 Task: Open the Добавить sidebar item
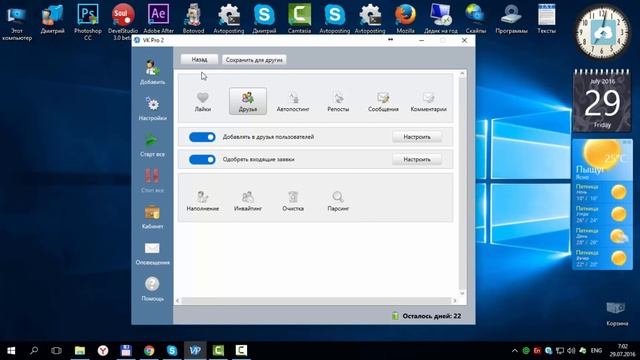(152, 72)
